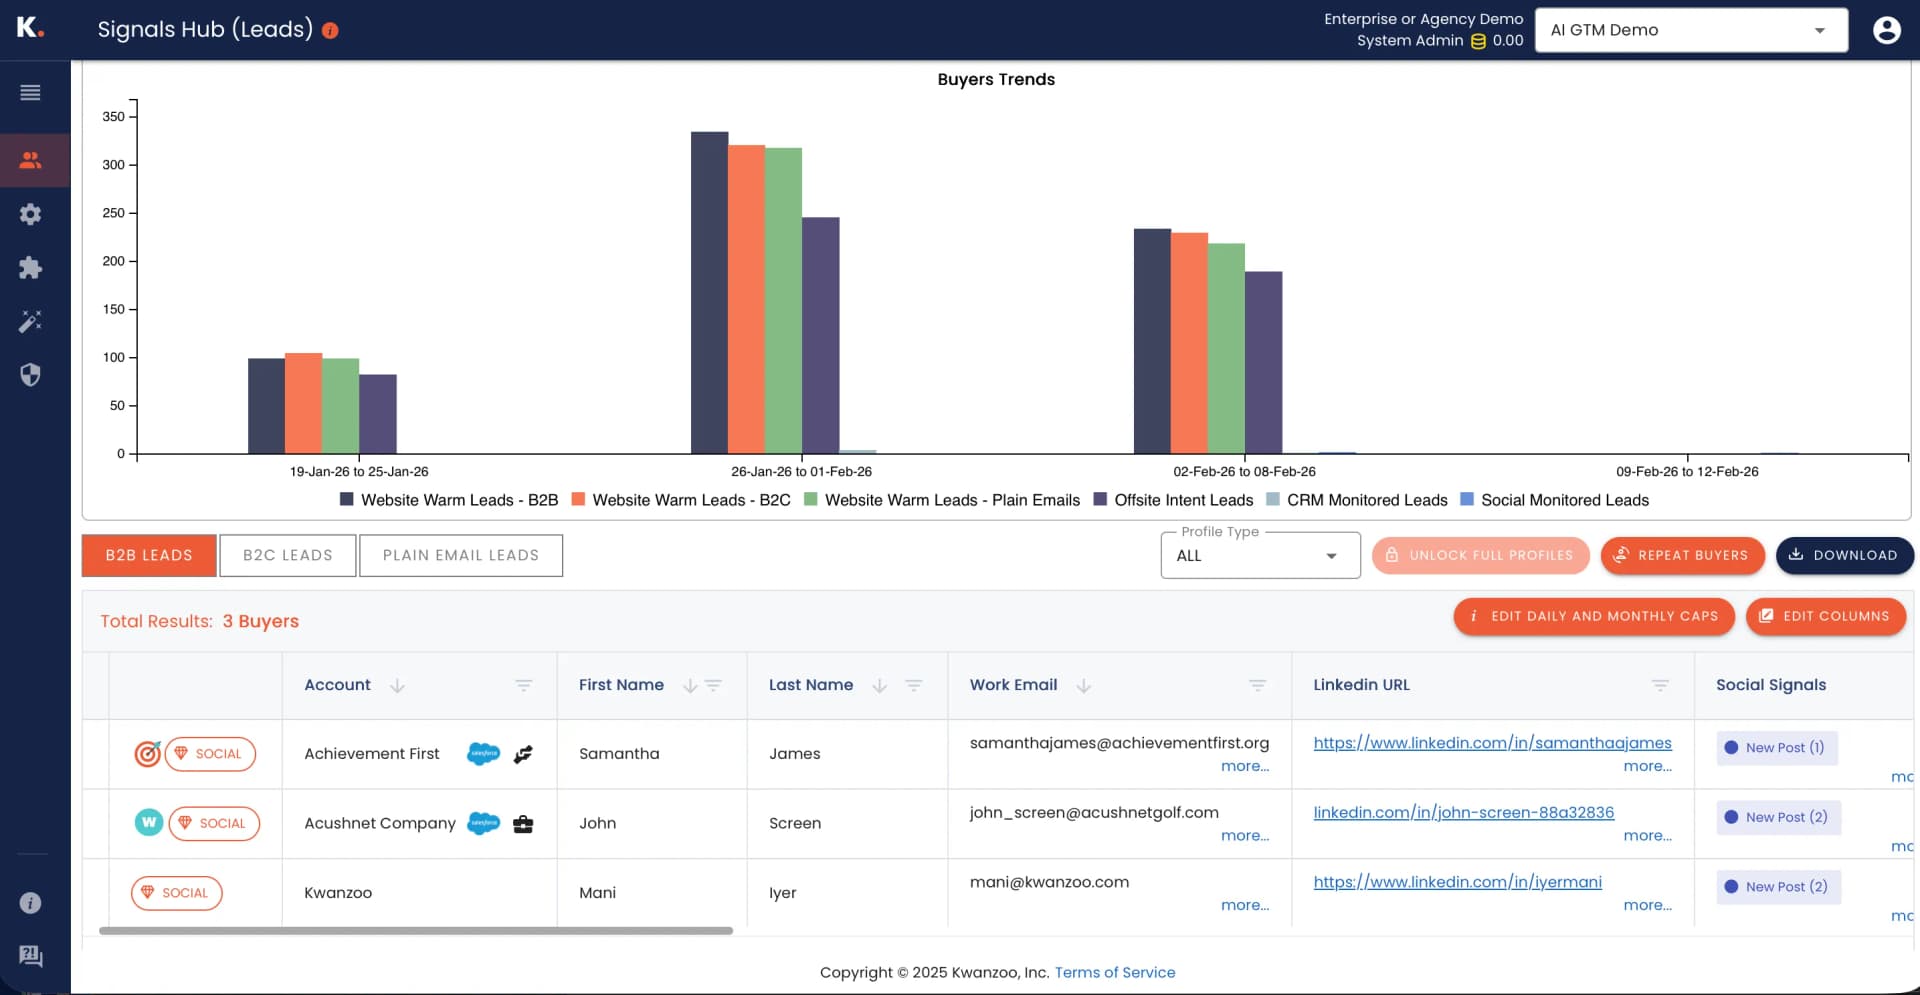
Task: Click the credits coin icon near 0.00
Action: point(1478,41)
